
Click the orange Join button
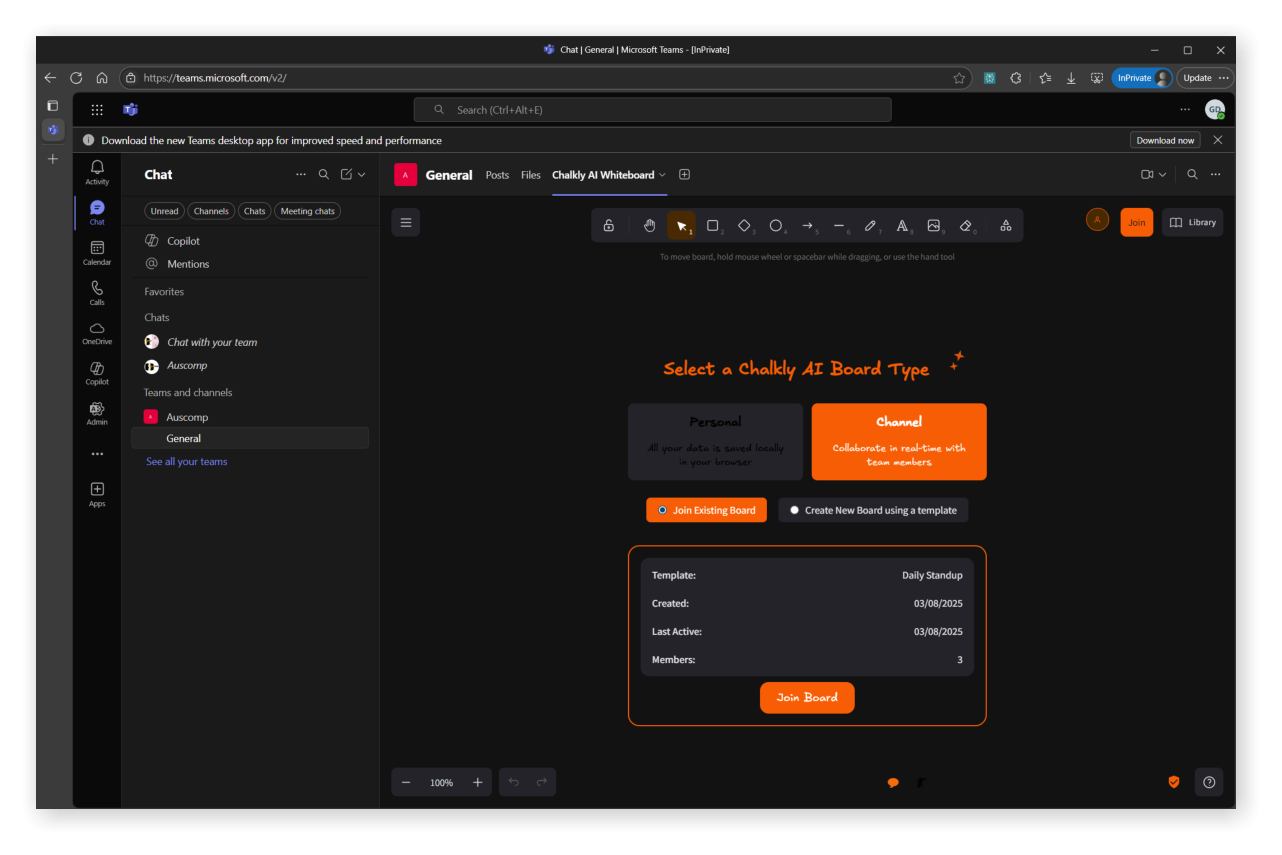(1137, 222)
